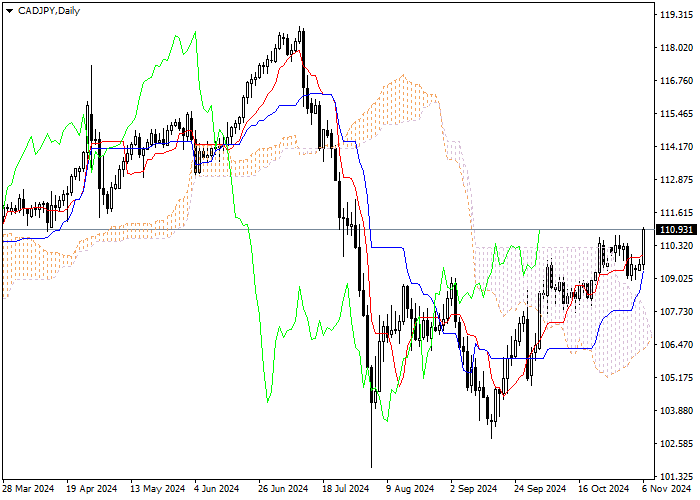Select the 101.325 price scale label
700x500 pixels.
pyautogui.click(x=676, y=477)
